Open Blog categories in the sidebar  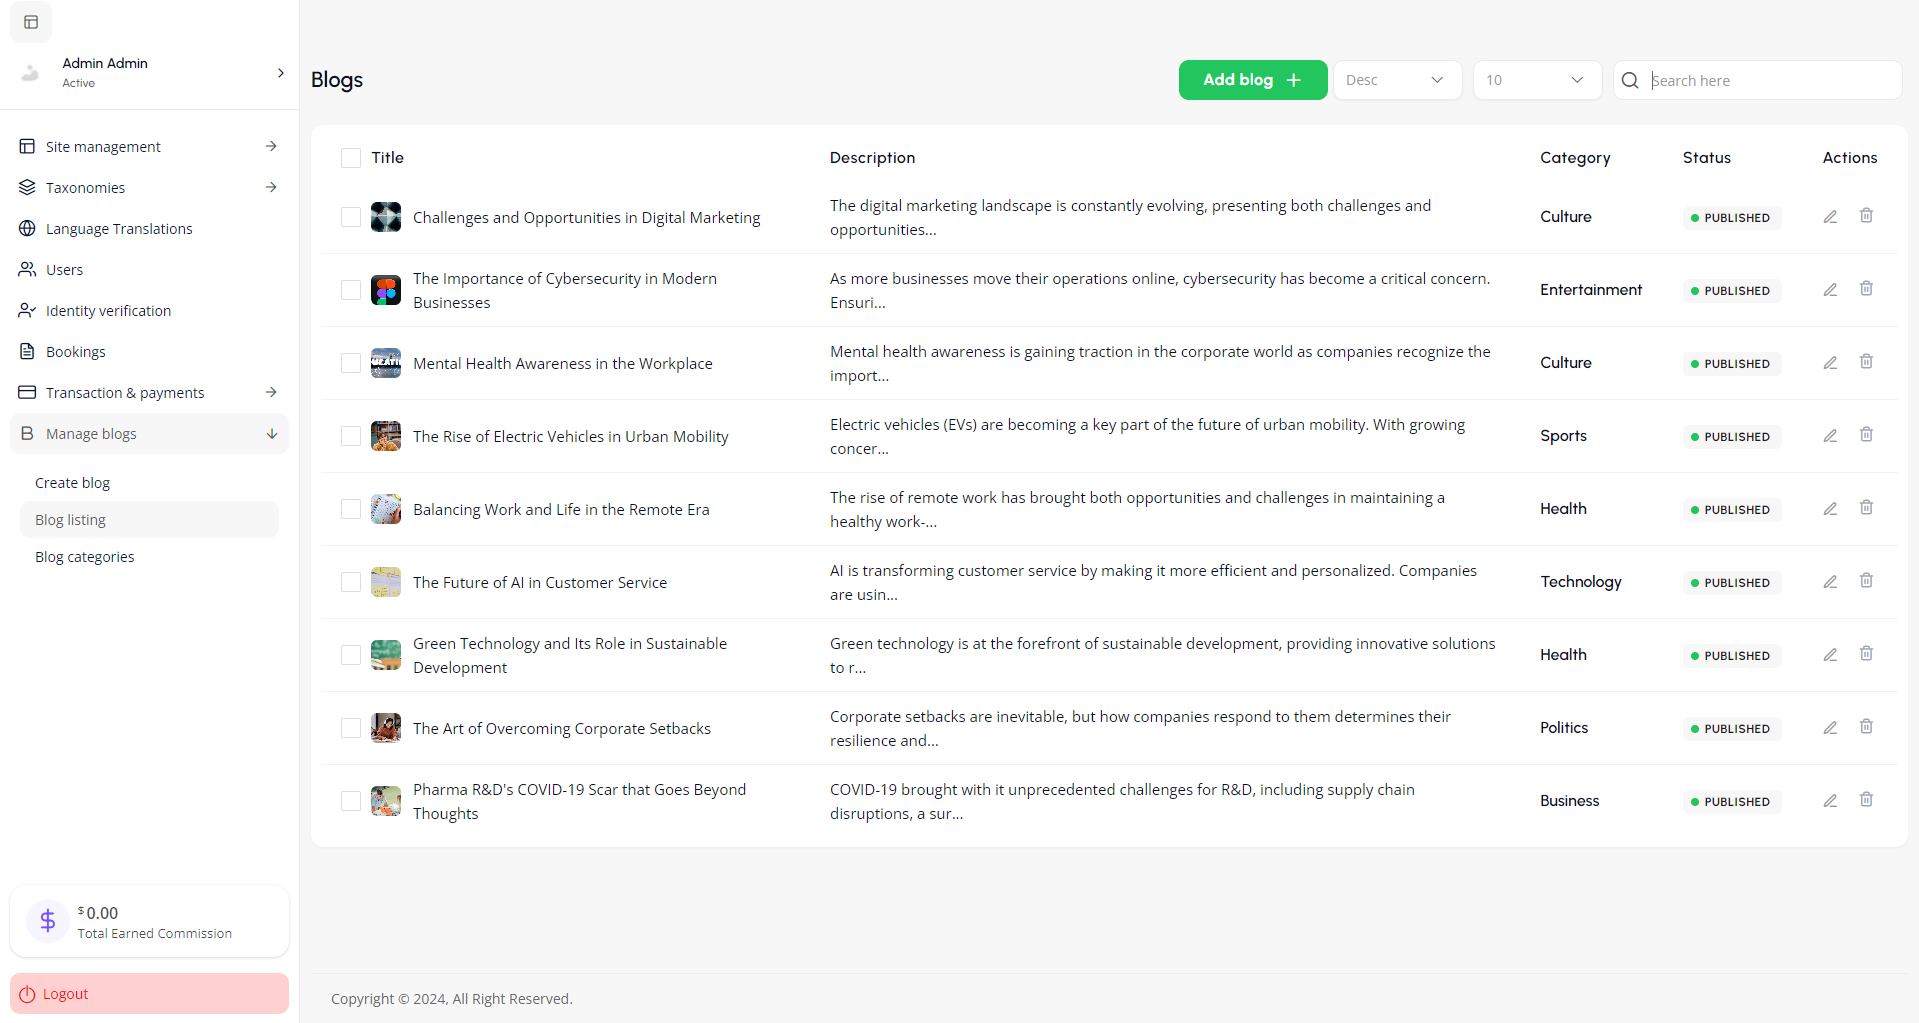(x=85, y=557)
